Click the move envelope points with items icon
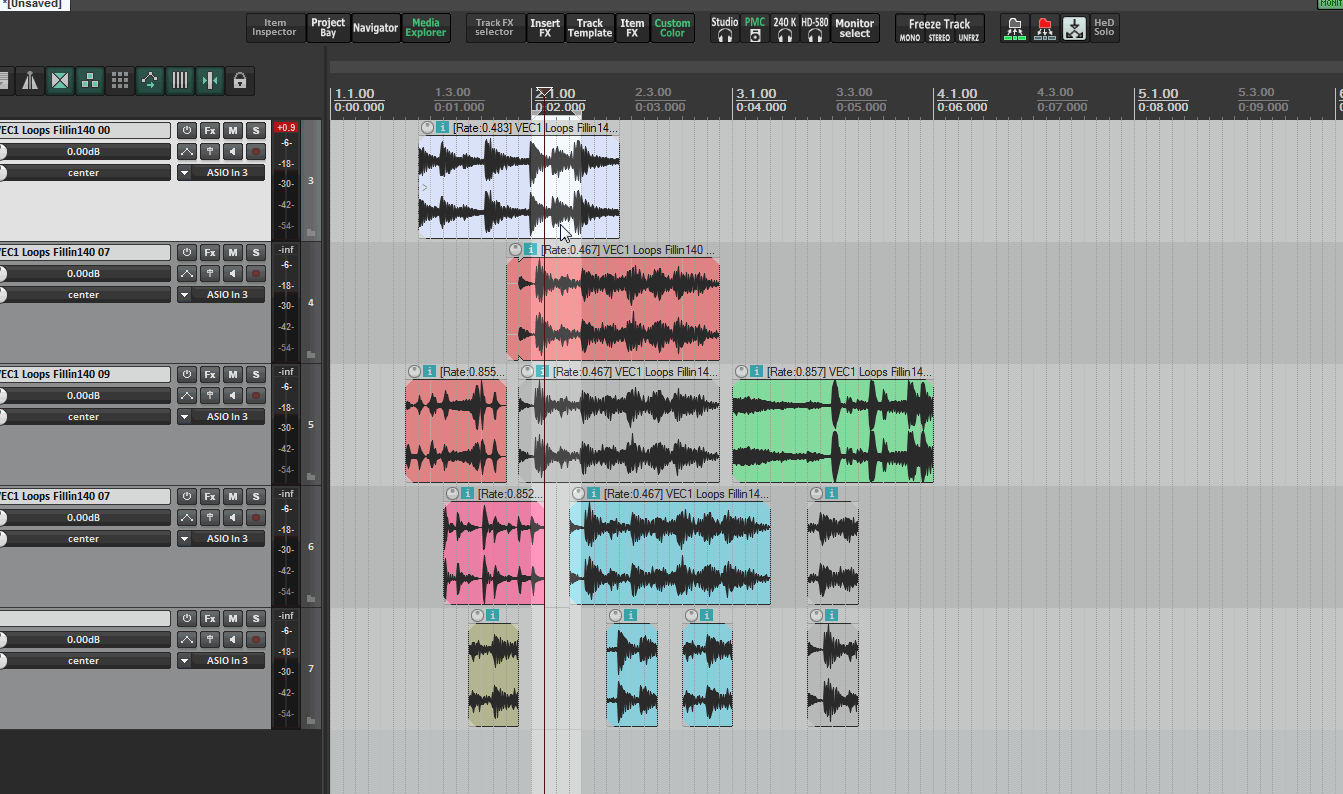The image size is (1343, 794). pos(150,81)
